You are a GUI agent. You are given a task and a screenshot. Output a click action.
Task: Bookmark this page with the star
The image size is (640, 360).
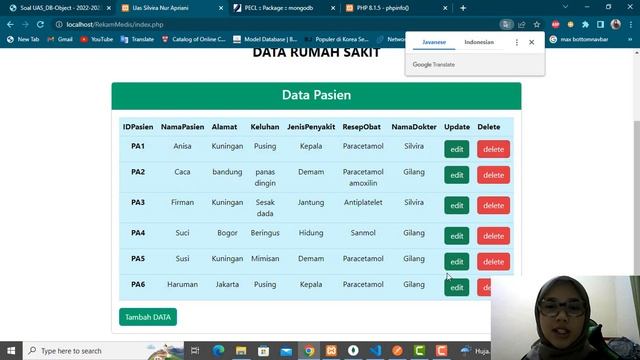pyautogui.click(x=536, y=24)
